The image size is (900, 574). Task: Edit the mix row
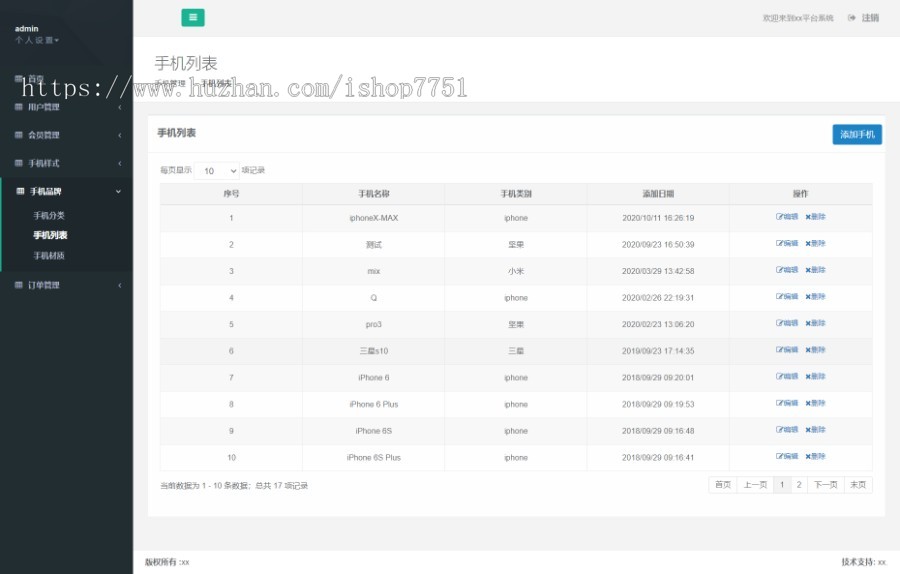pyautogui.click(x=787, y=270)
